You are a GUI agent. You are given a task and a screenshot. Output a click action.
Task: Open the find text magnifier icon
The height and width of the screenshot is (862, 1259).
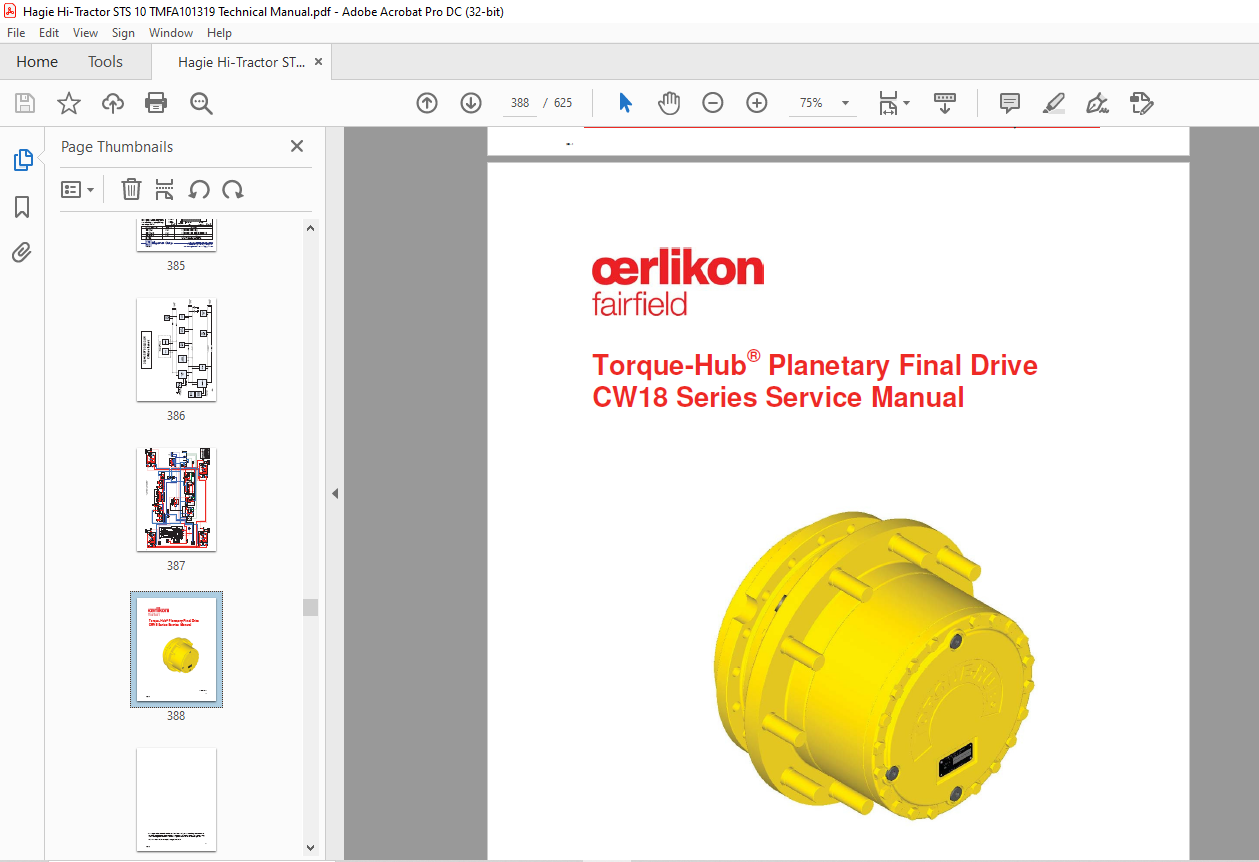(201, 103)
